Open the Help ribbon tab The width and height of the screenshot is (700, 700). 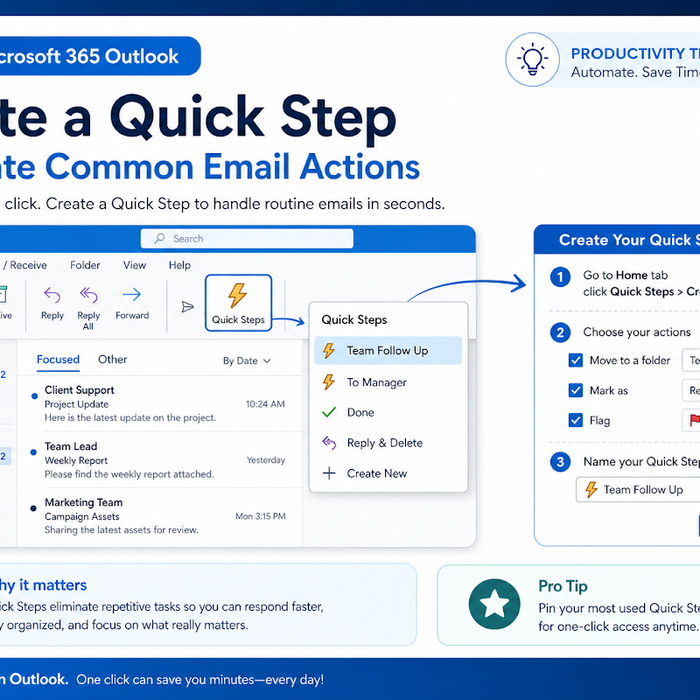coord(179,265)
